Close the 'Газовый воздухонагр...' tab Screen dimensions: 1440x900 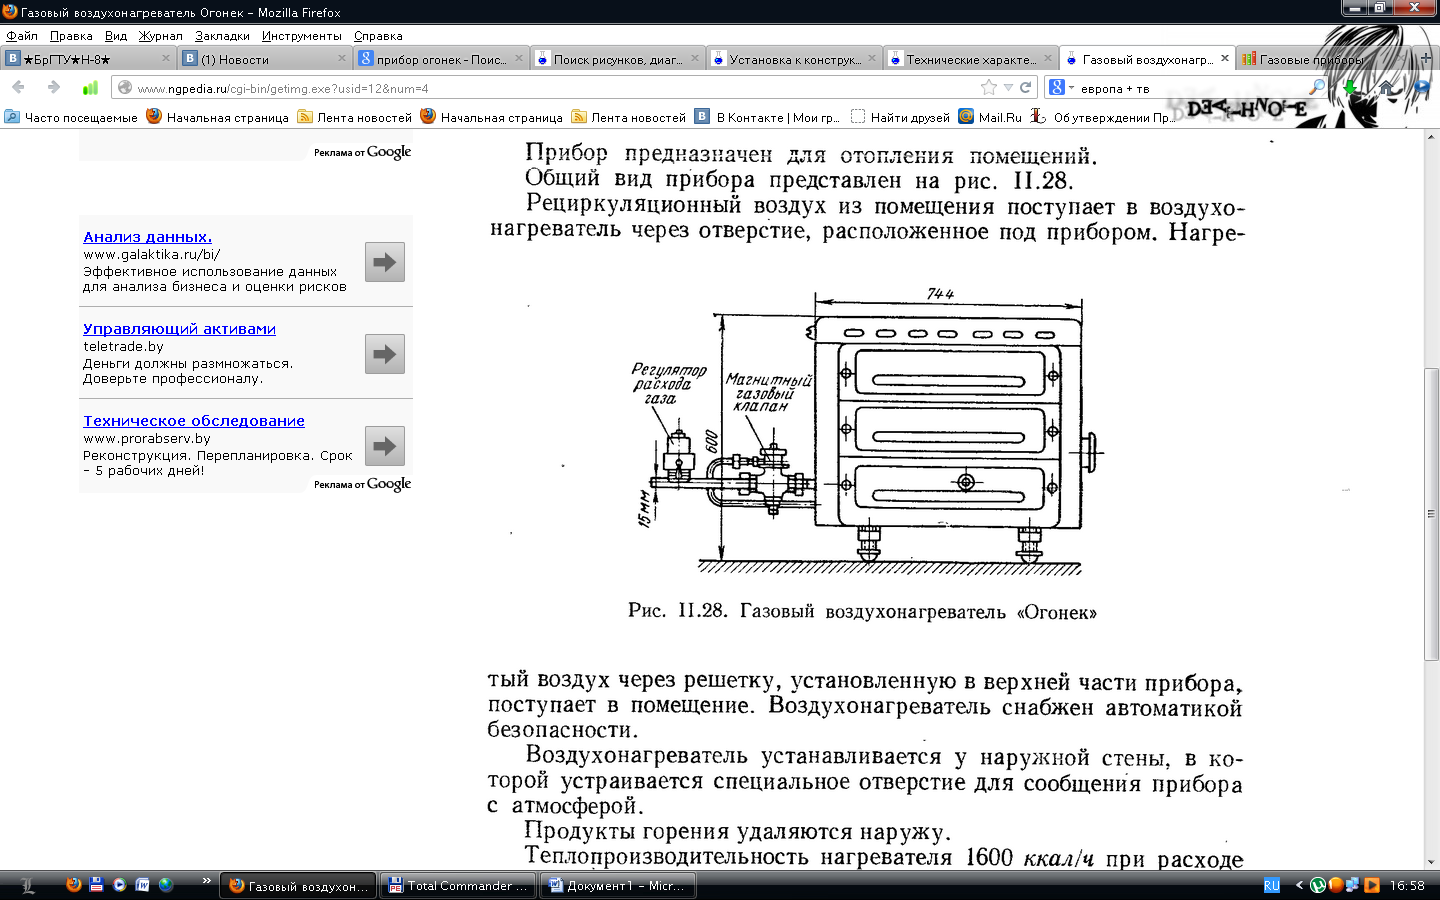tap(1224, 59)
